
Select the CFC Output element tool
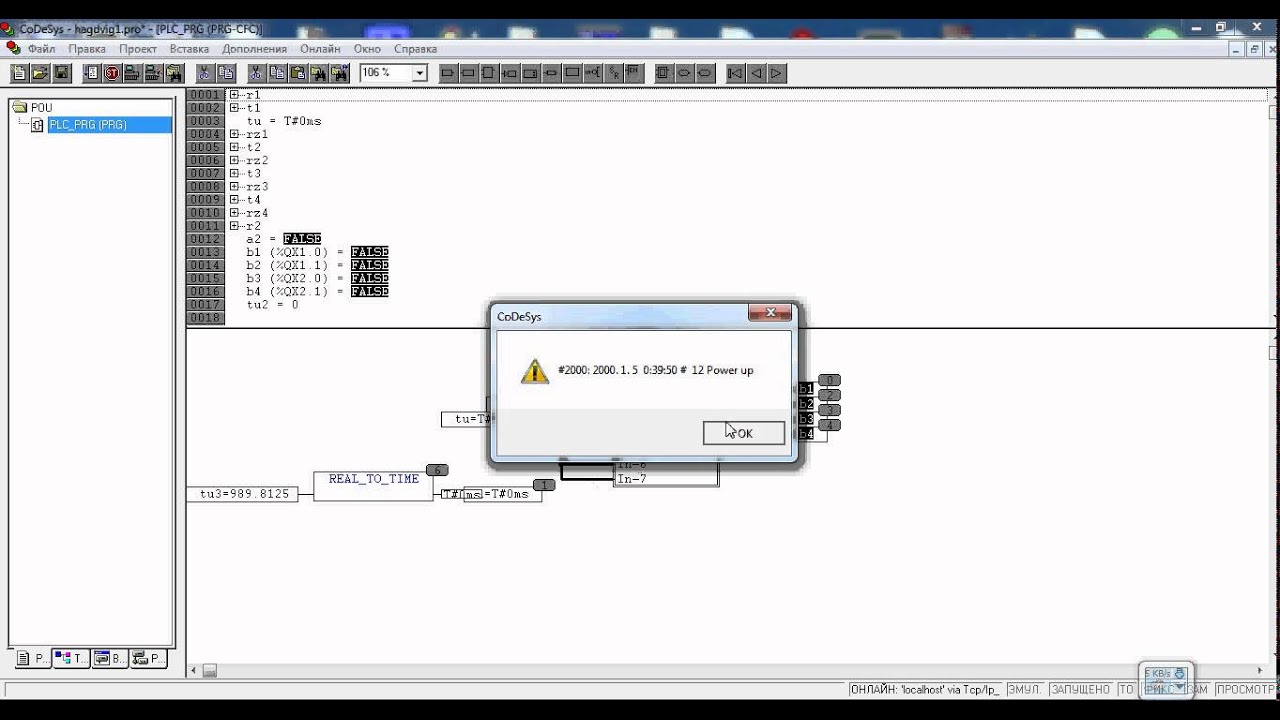468,73
